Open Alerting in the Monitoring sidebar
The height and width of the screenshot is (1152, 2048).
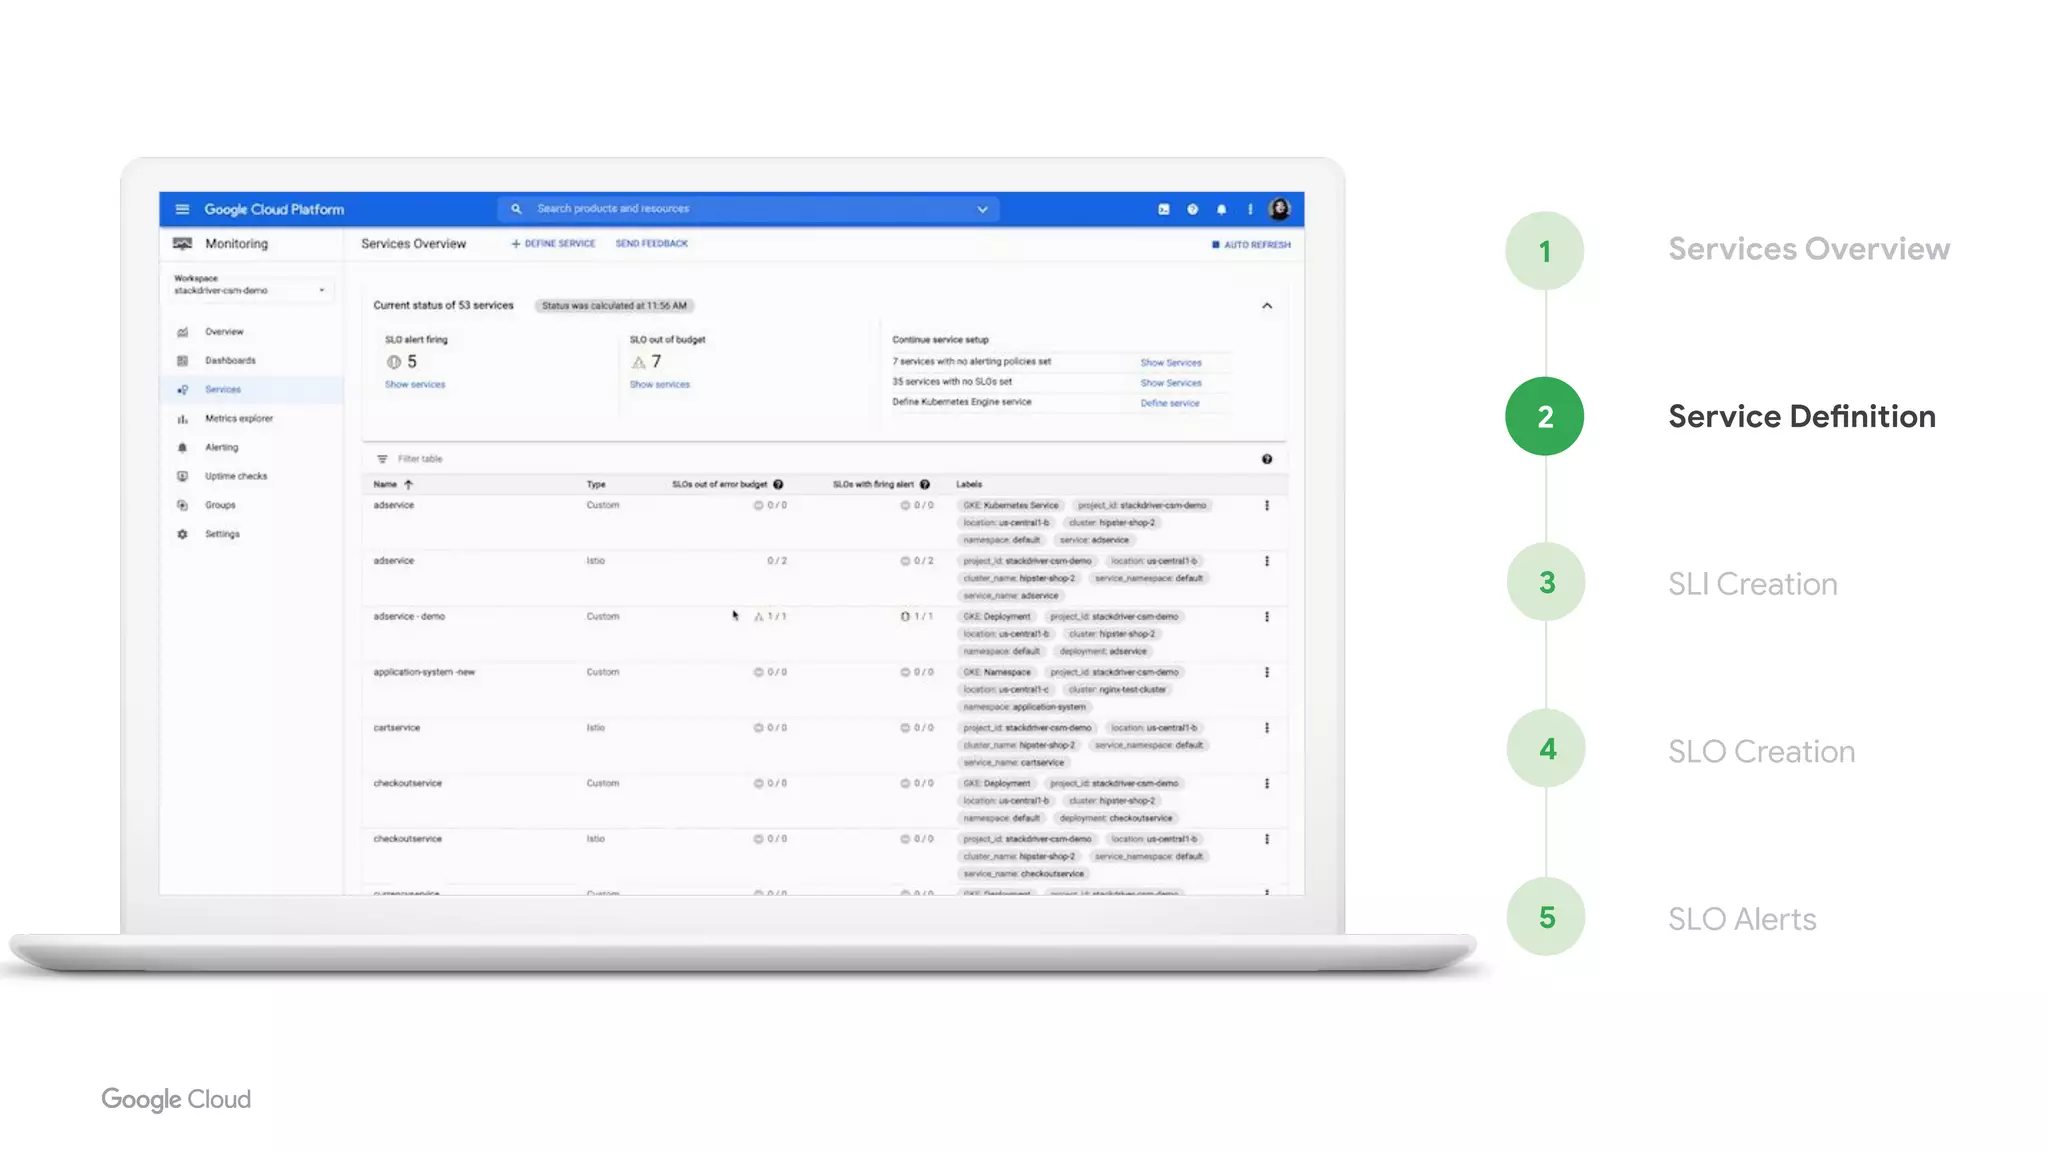pyautogui.click(x=221, y=447)
